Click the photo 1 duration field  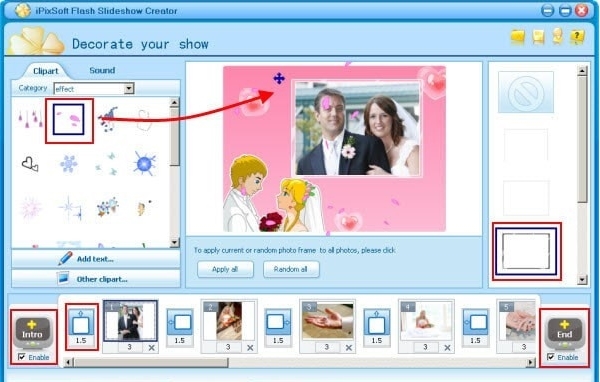click(x=130, y=347)
